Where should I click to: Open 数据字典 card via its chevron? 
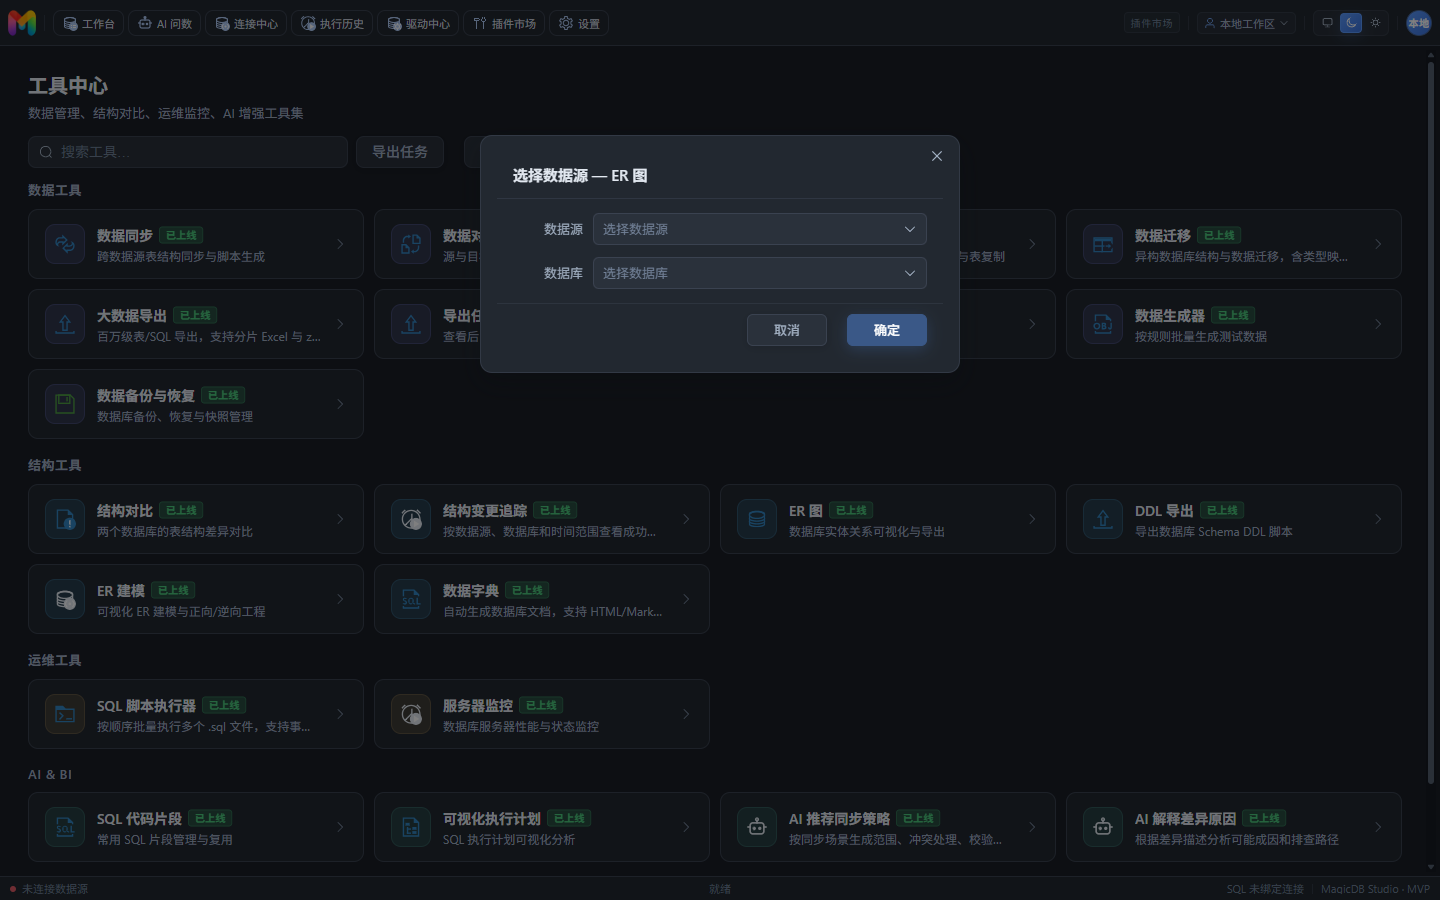click(686, 599)
